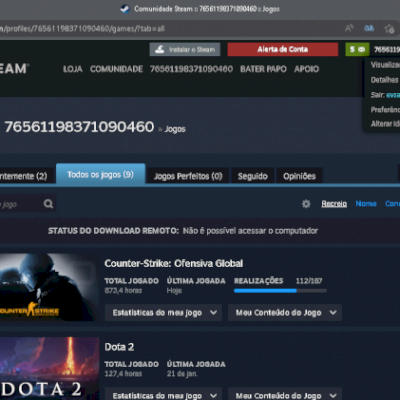Screen dimensions: 400x400
Task: Click the profile name heading 76561198371090460
Action: click(x=79, y=127)
